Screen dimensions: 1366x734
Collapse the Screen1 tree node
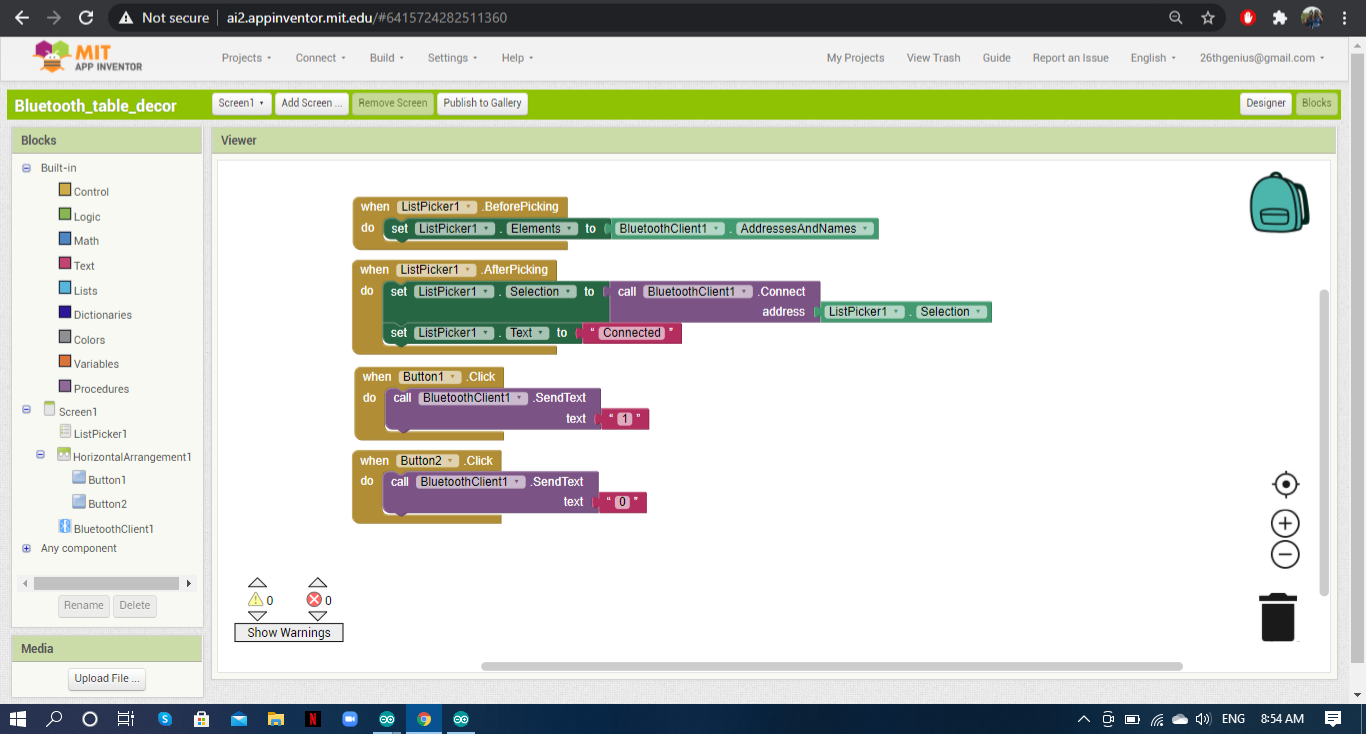coord(27,410)
